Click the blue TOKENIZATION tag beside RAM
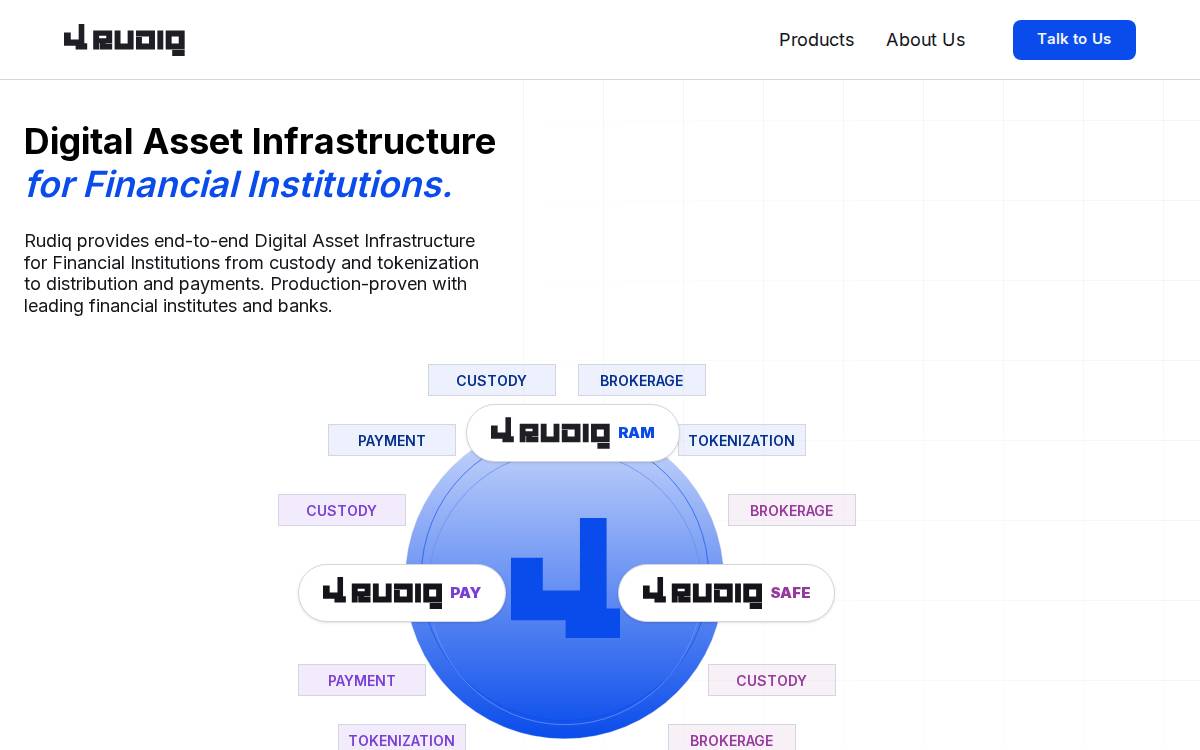The image size is (1200, 750). coord(742,440)
